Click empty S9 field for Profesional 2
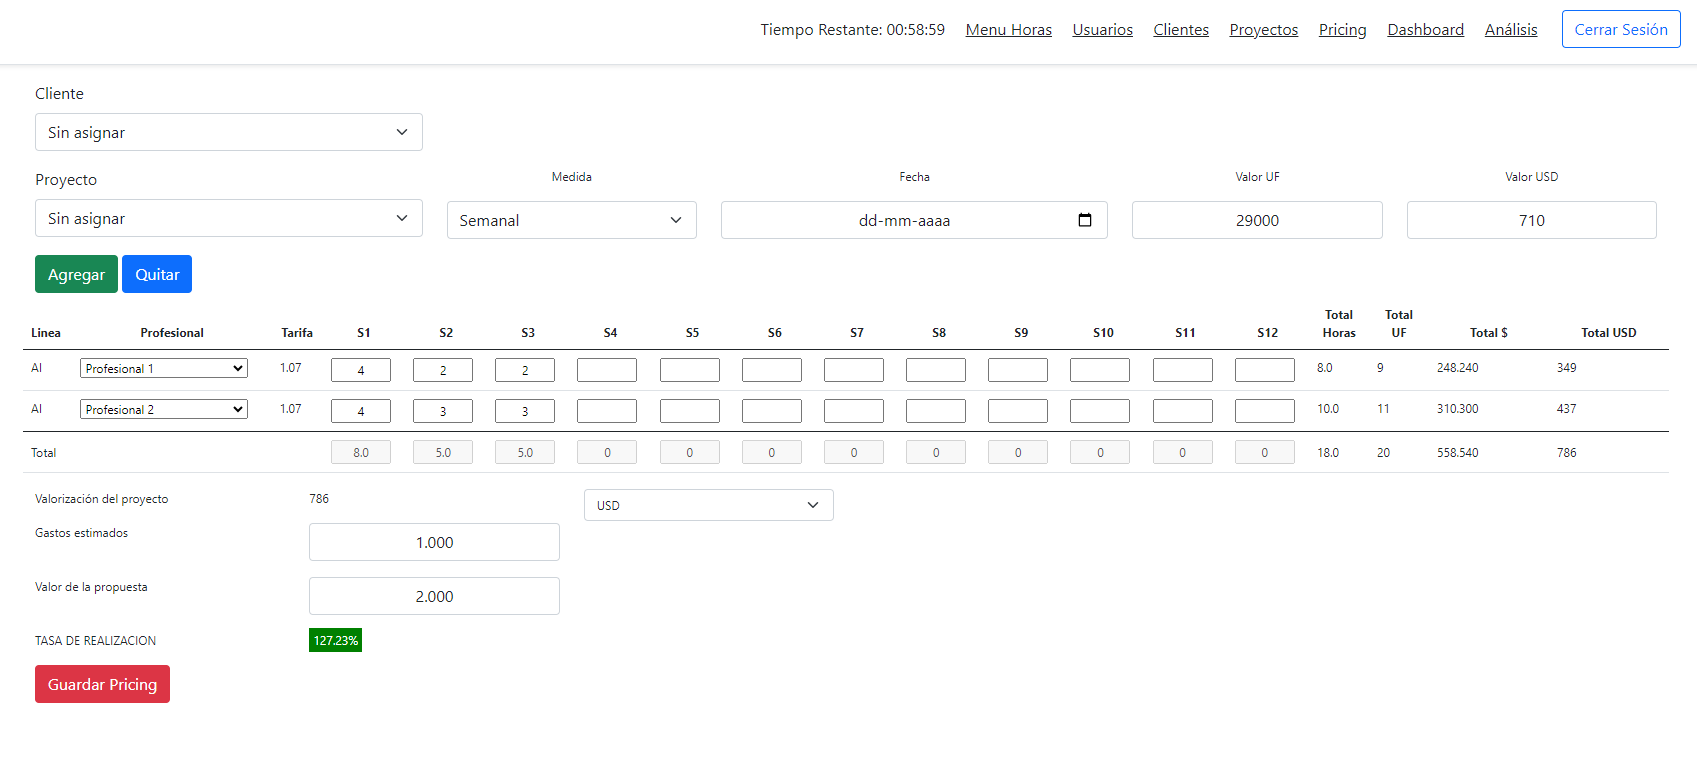This screenshot has height=776, width=1697. 1018,411
